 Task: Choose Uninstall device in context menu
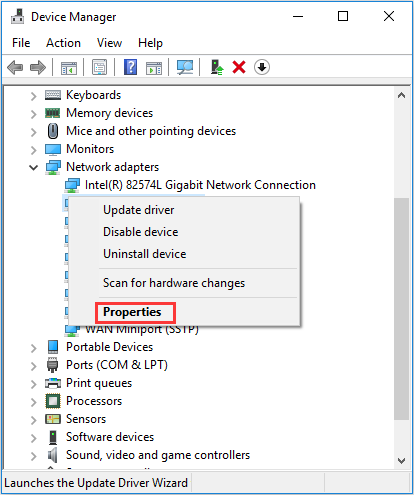(145, 254)
